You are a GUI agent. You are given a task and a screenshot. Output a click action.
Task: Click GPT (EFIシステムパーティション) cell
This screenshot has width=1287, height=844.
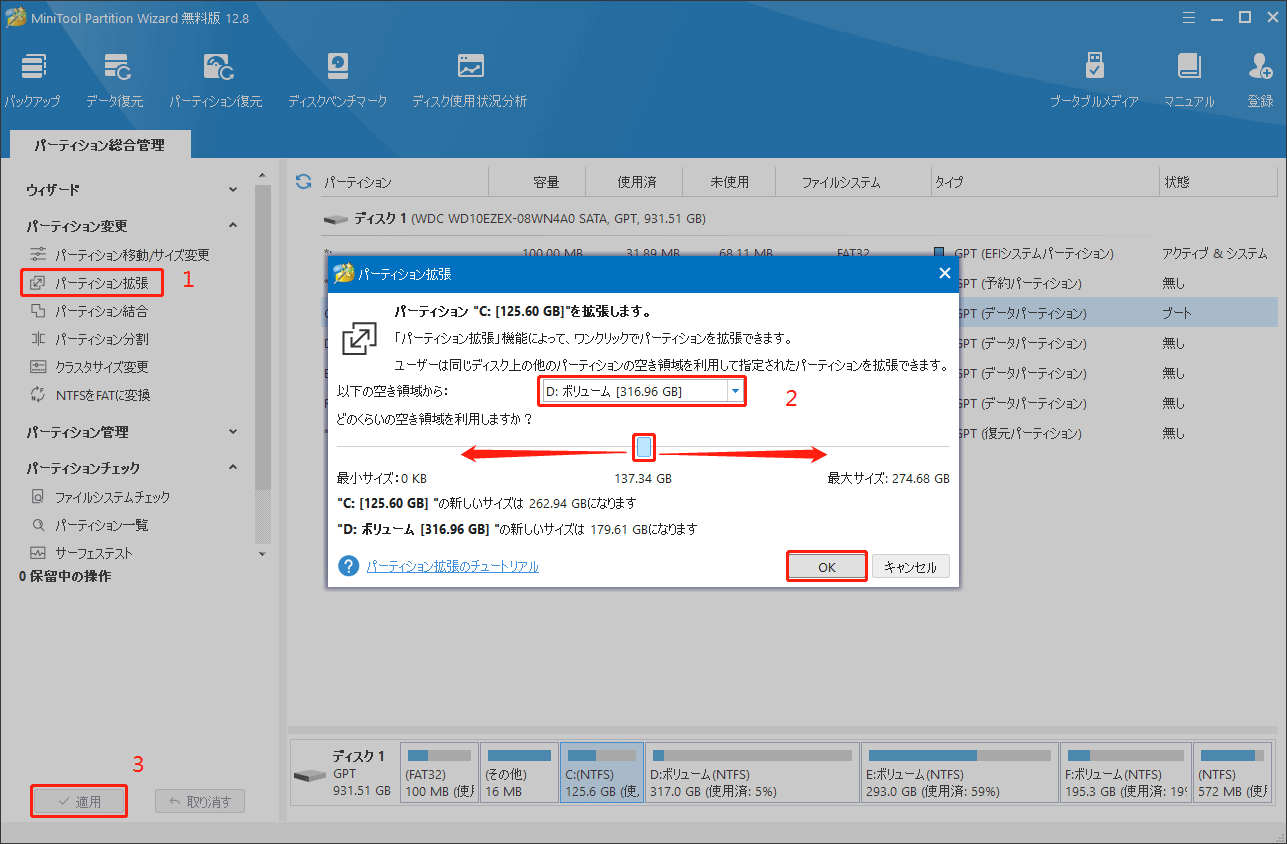tap(1035, 253)
